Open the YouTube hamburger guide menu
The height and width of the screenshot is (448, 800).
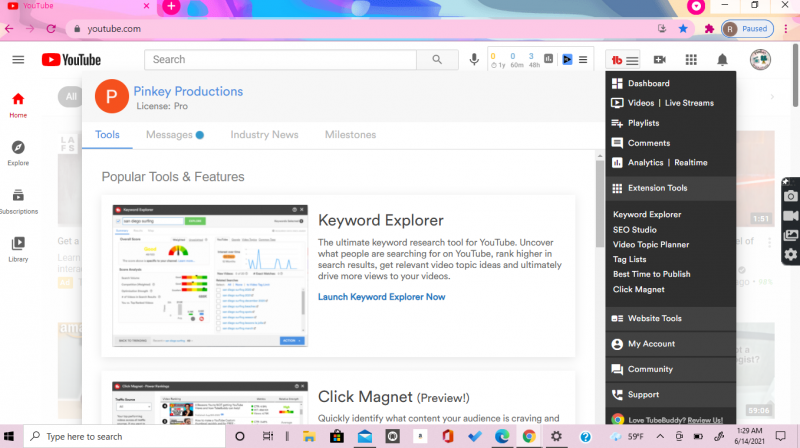[x=18, y=60]
